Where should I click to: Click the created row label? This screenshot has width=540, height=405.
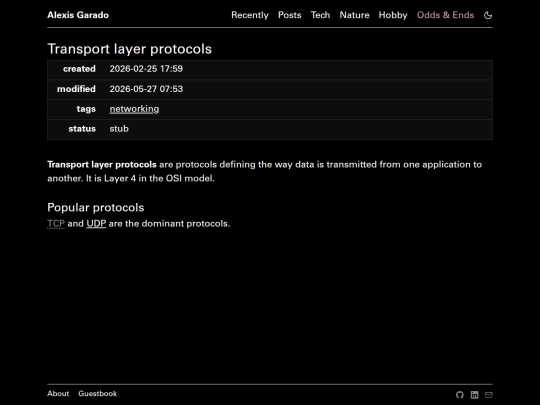tap(79, 69)
